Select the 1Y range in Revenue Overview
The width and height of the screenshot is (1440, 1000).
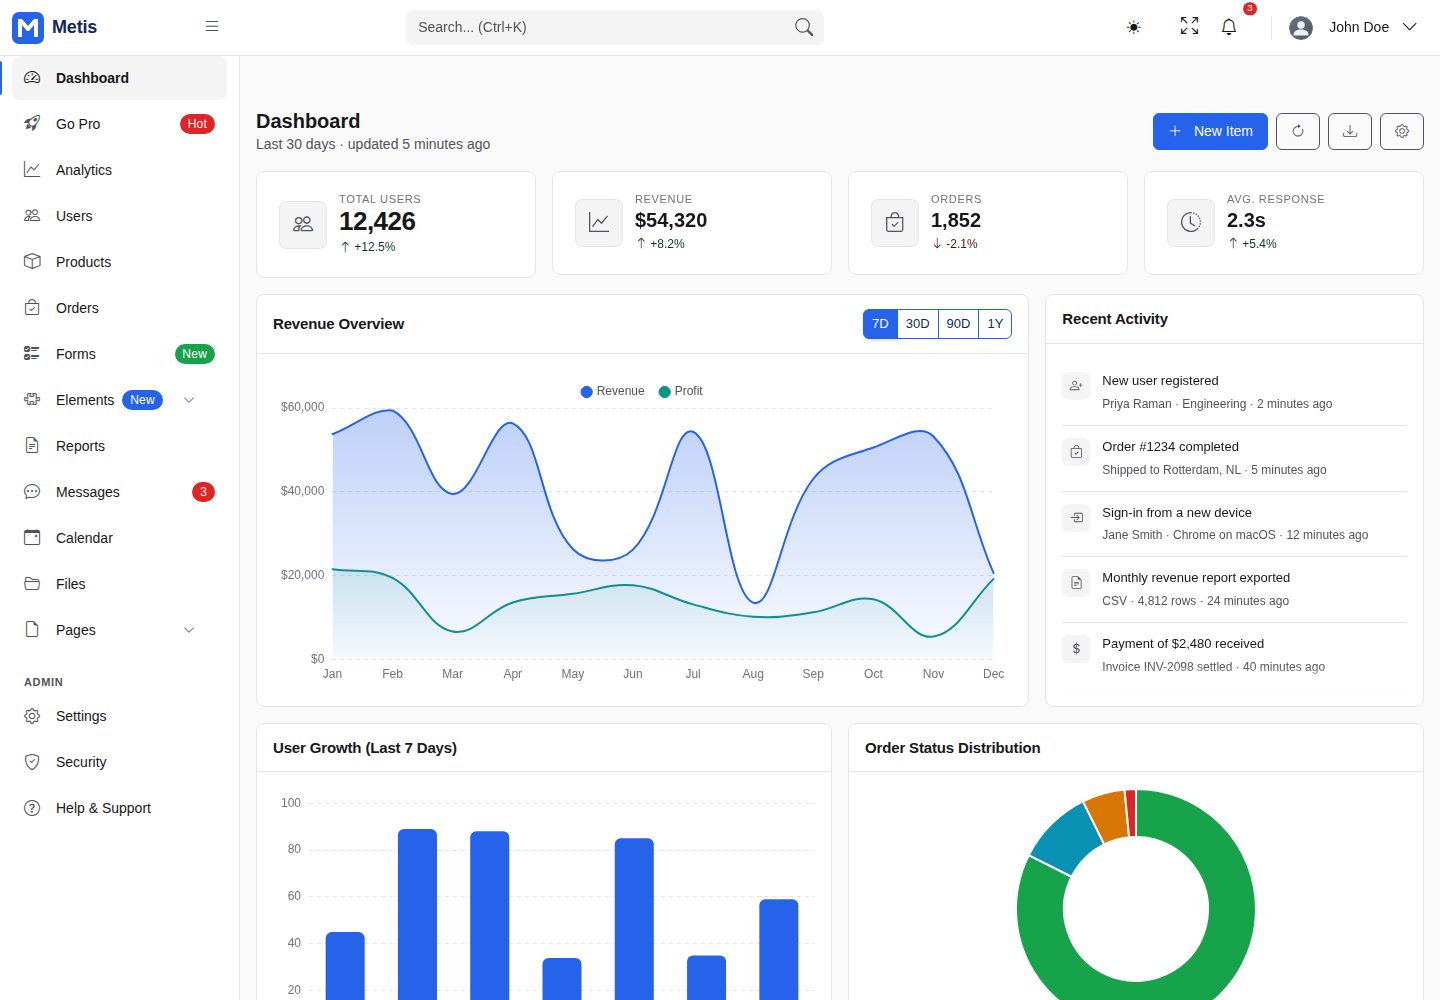995,324
